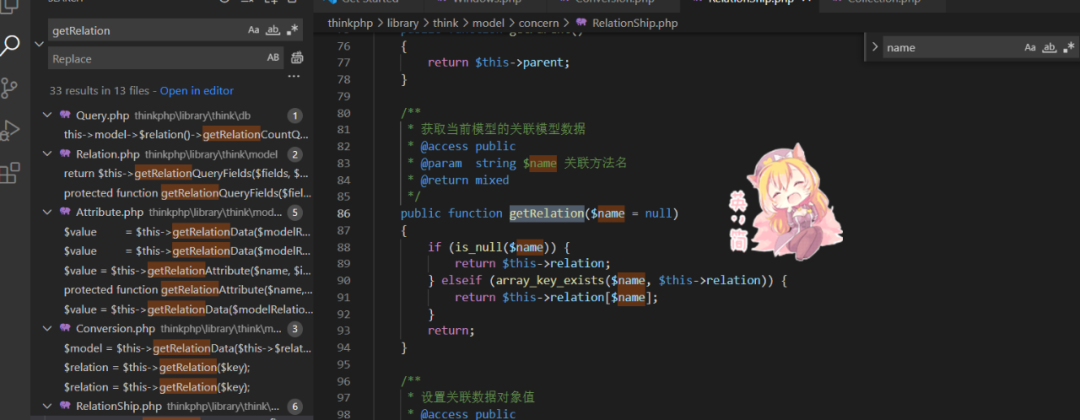The width and height of the screenshot is (1080, 420).
Task: Toggle Match Case in the sidebar search field
Action: (254, 30)
